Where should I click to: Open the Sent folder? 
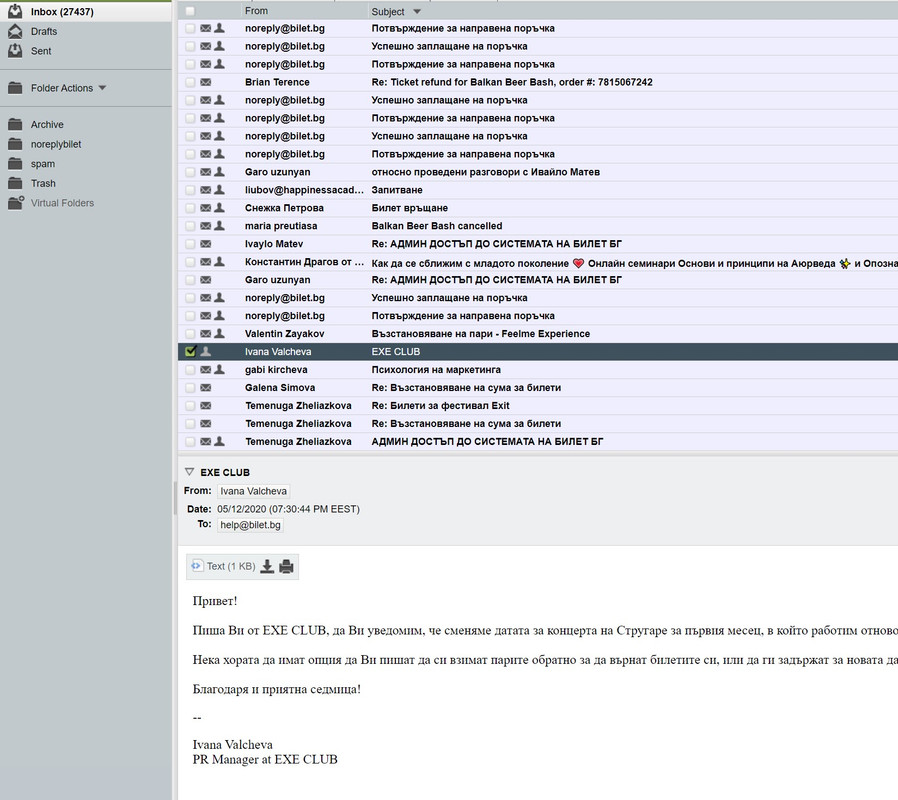41,51
